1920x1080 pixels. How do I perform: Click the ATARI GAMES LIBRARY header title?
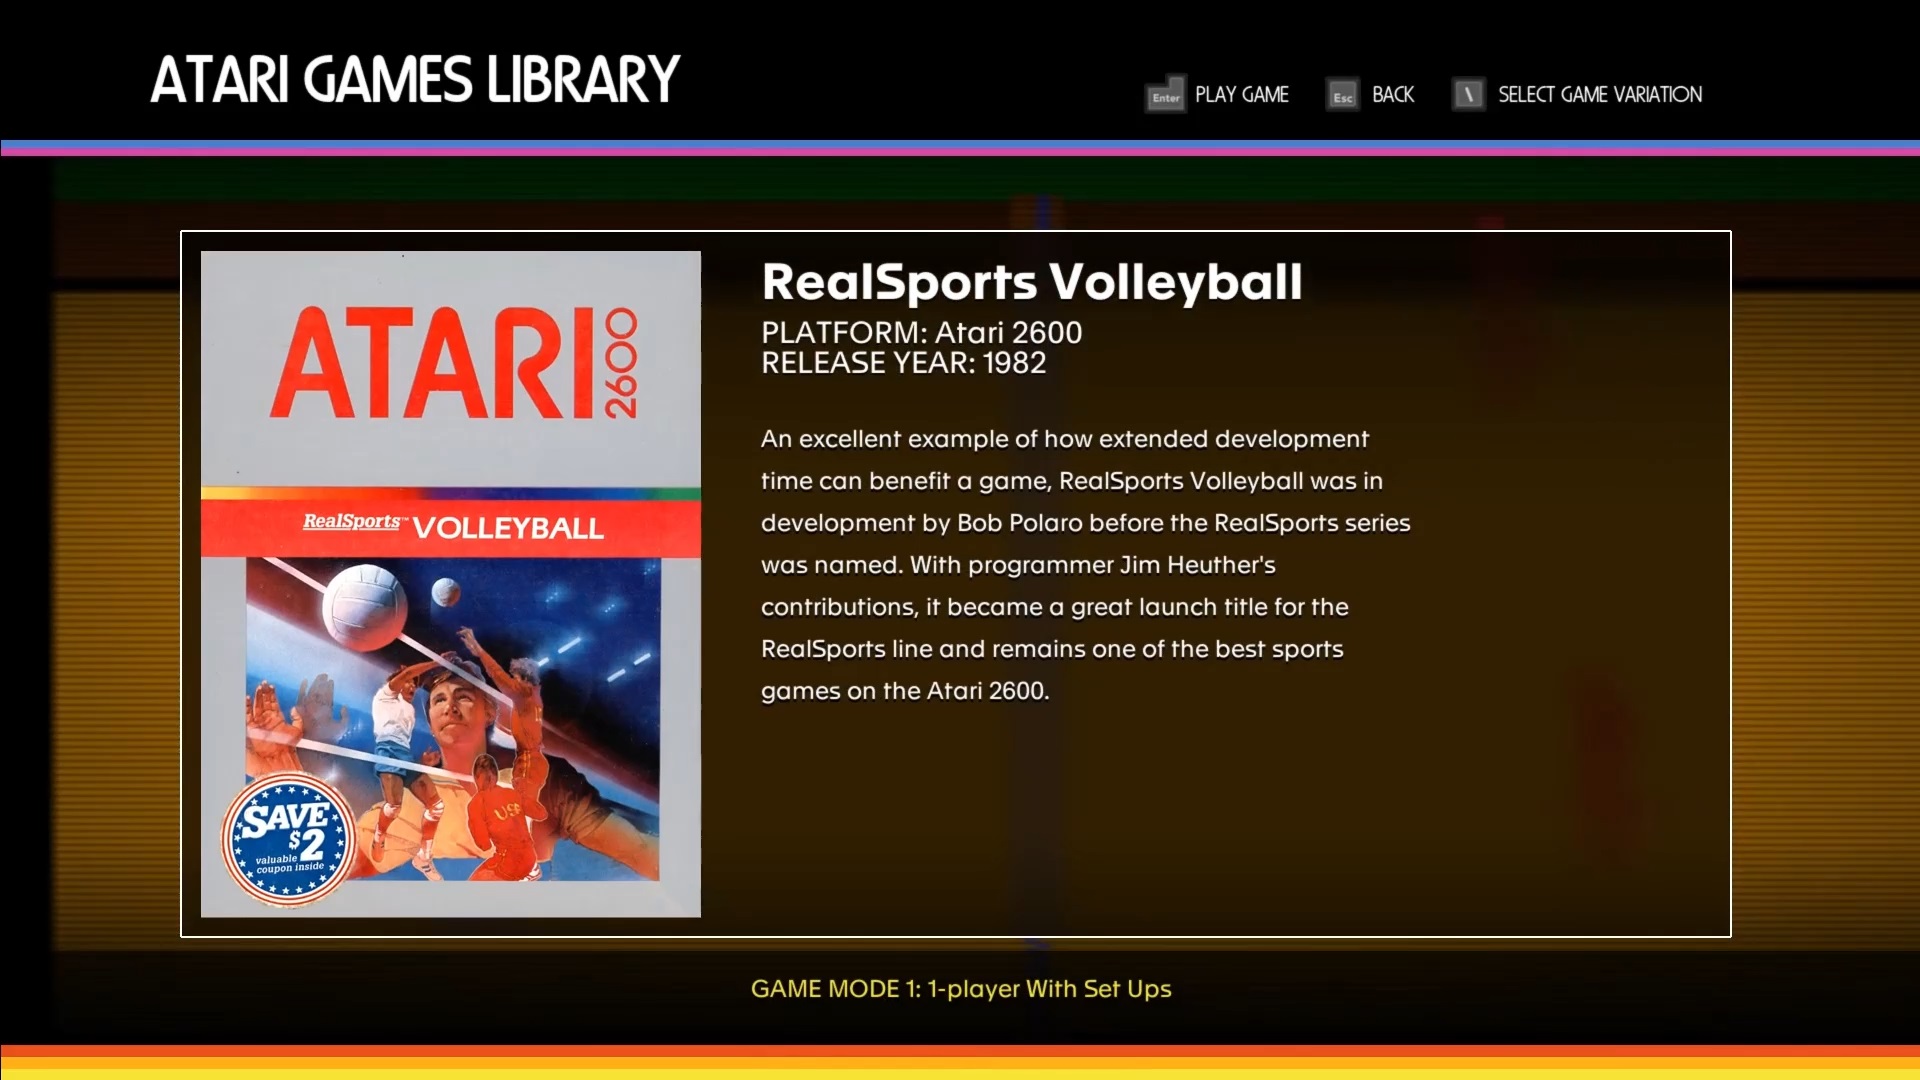click(x=415, y=80)
